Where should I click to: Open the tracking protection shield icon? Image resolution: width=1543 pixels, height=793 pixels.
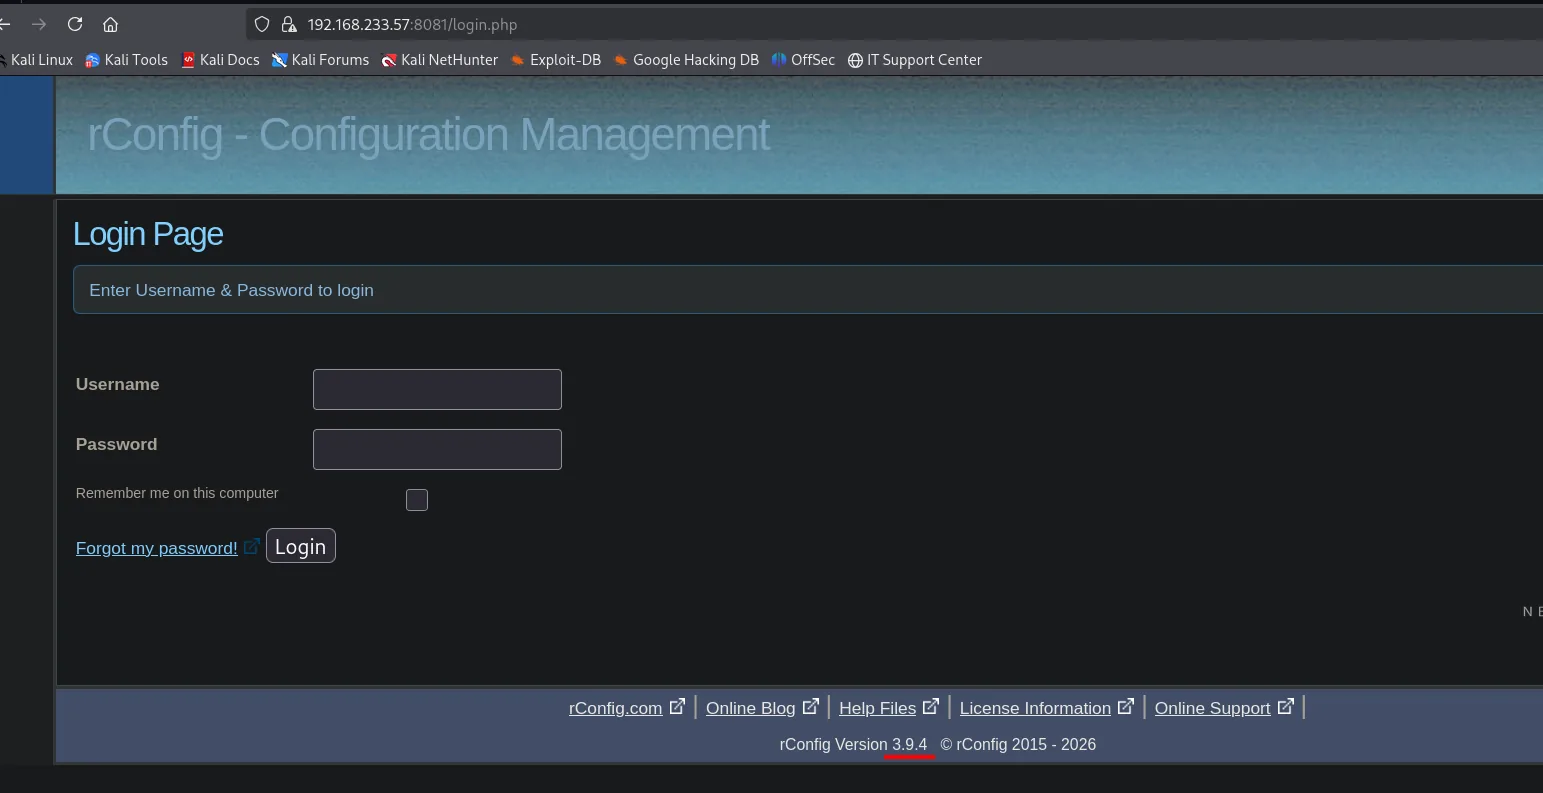(x=263, y=24)
